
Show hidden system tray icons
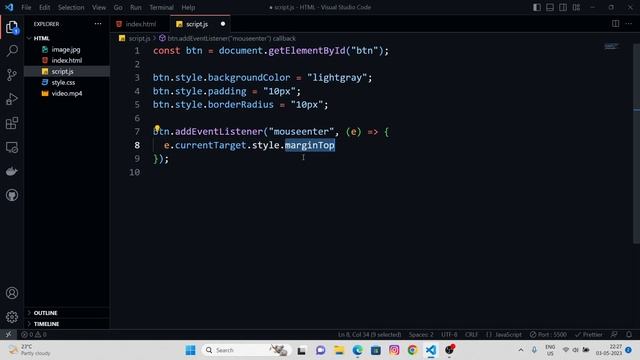click(521, 350)
